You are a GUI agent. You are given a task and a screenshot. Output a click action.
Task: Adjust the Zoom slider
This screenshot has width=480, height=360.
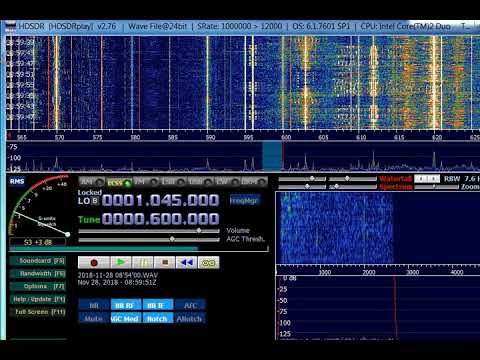436,187
